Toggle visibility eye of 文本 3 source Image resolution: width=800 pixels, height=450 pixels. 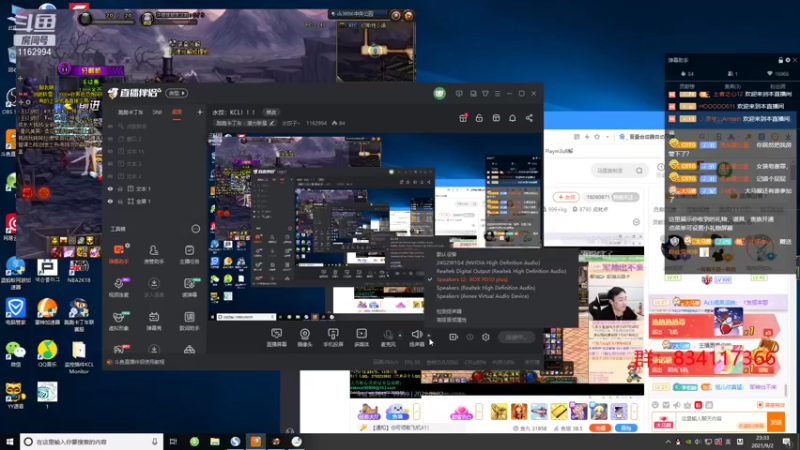point(110,164)
